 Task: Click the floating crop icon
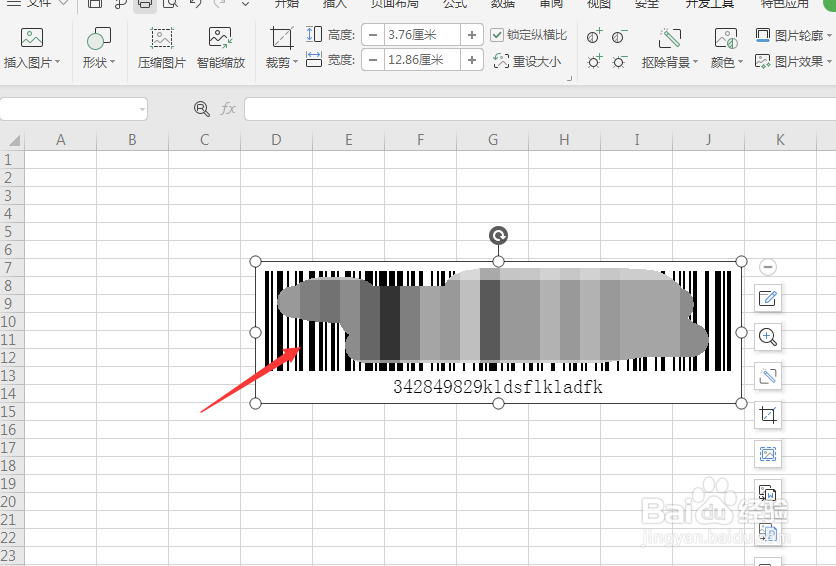pos(768,415)
